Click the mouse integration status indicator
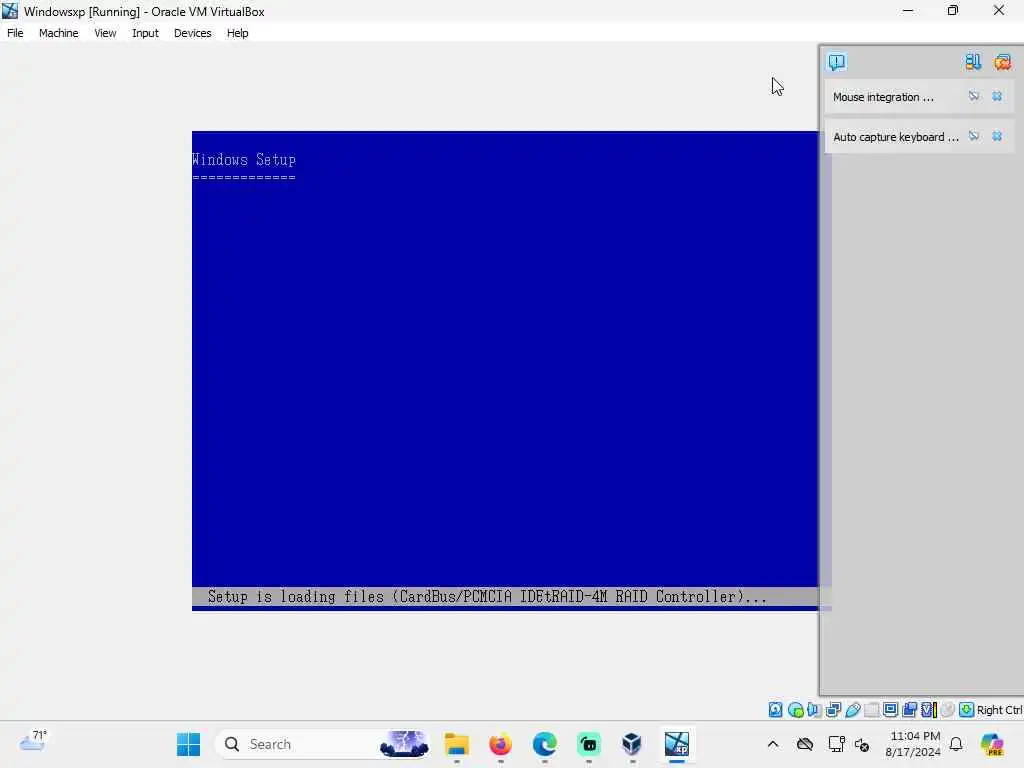The width and height of the screenshot is (1024, 768). tap(948, 710)
